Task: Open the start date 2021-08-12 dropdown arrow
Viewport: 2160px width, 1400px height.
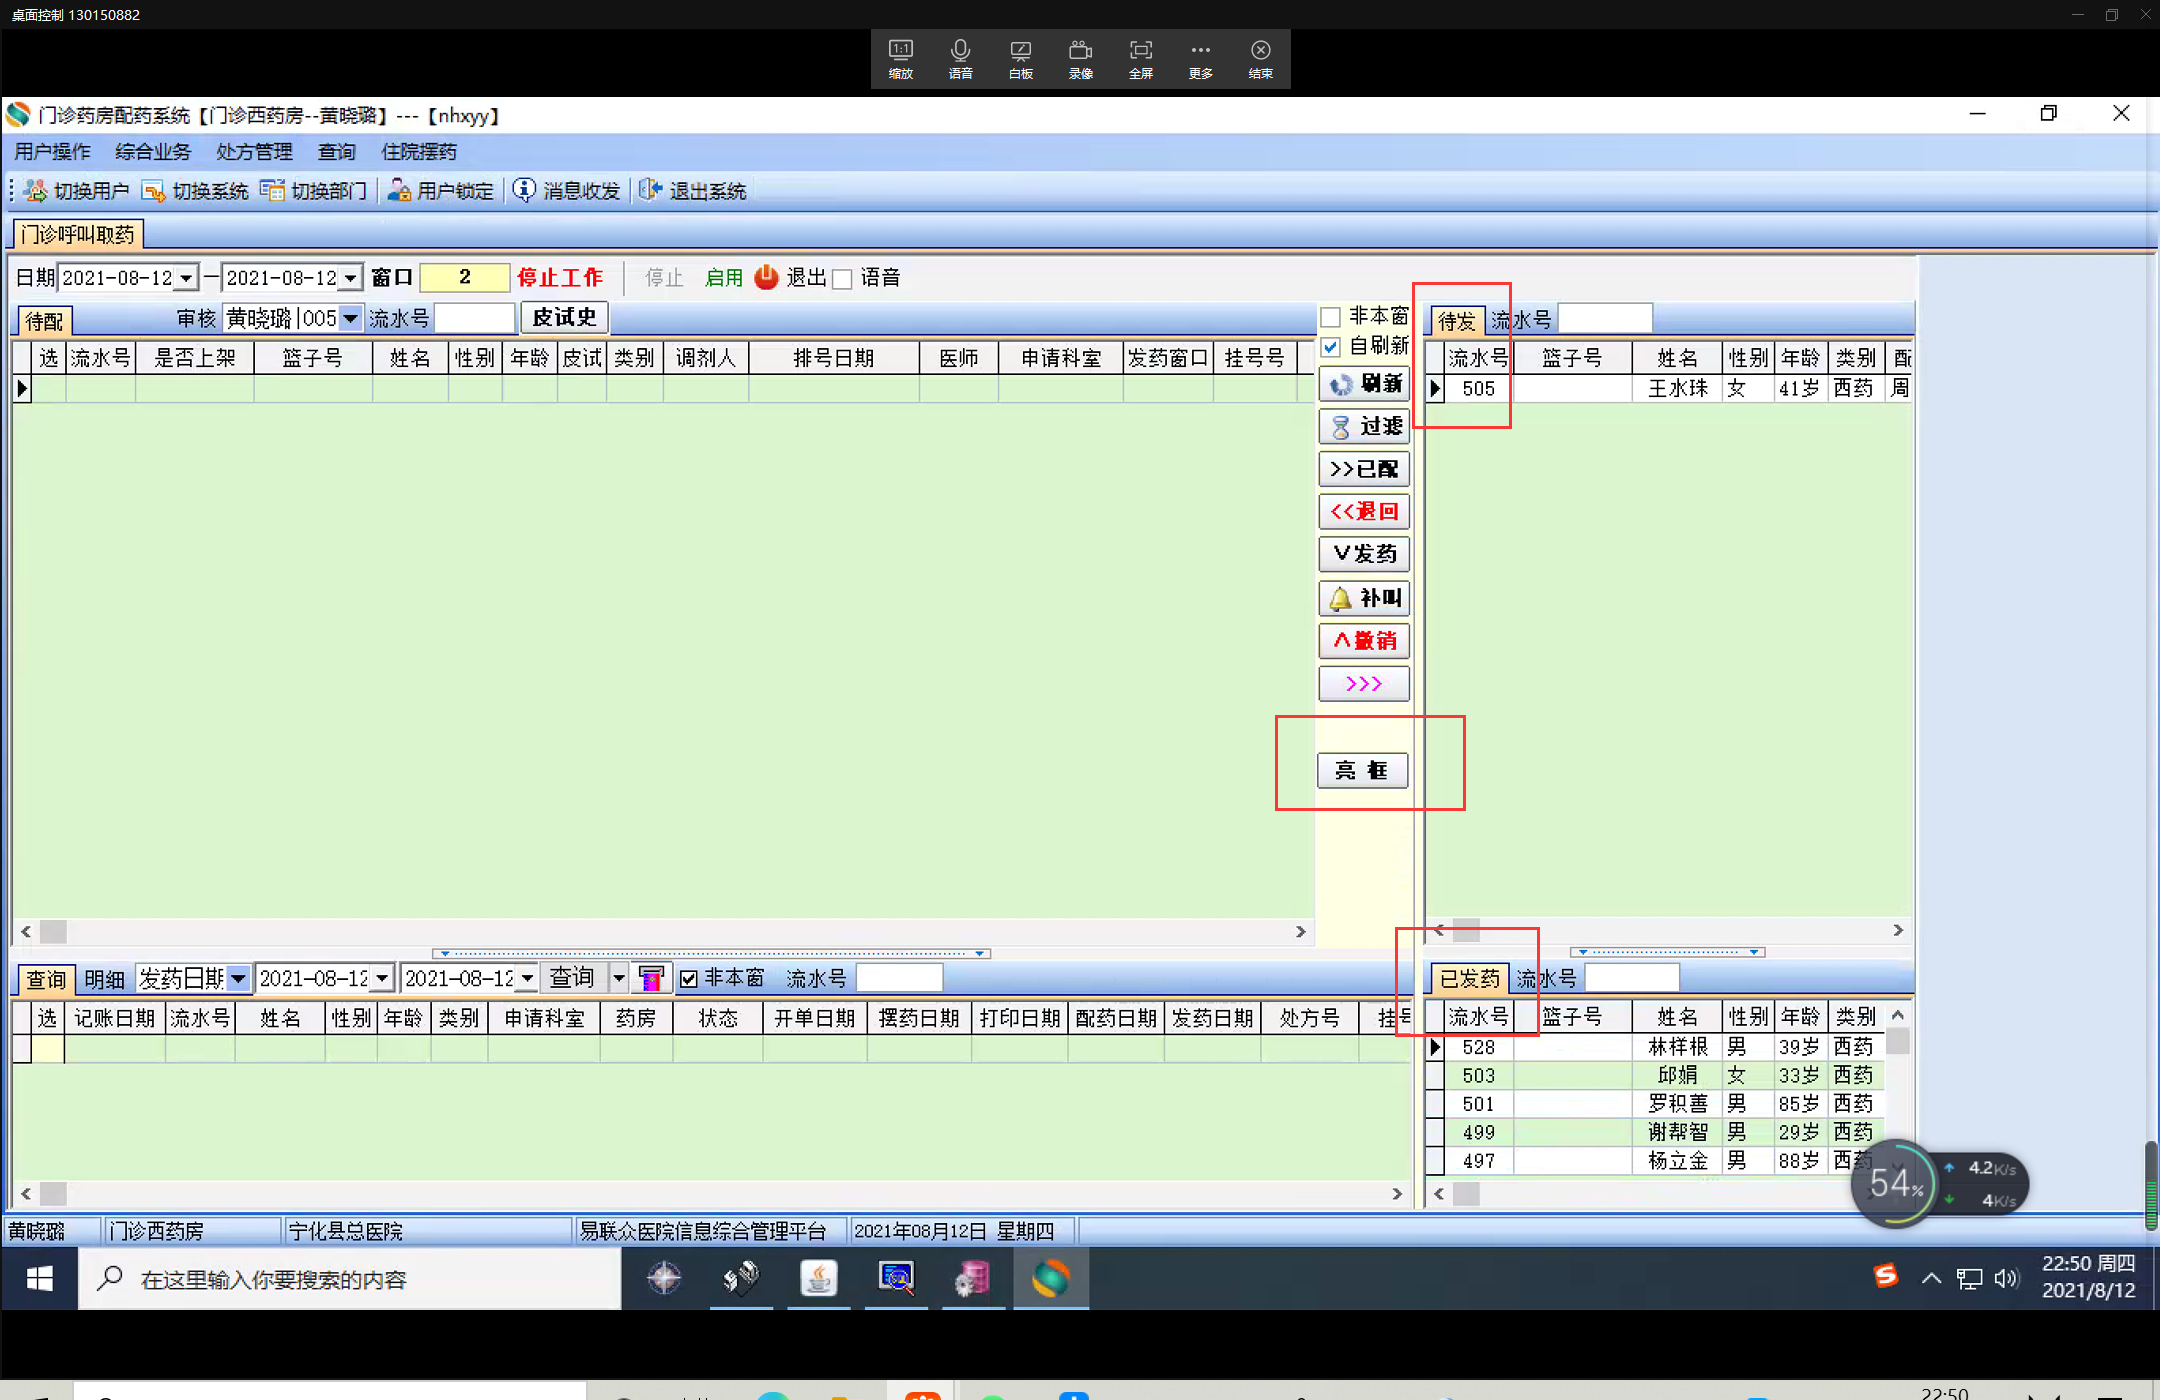Action: click(186, 278)
